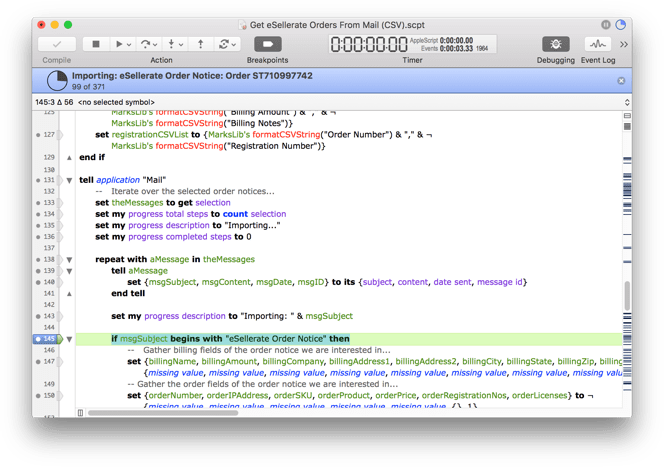Click the Step Over icon
664x467 pixels.
point(145,44)
